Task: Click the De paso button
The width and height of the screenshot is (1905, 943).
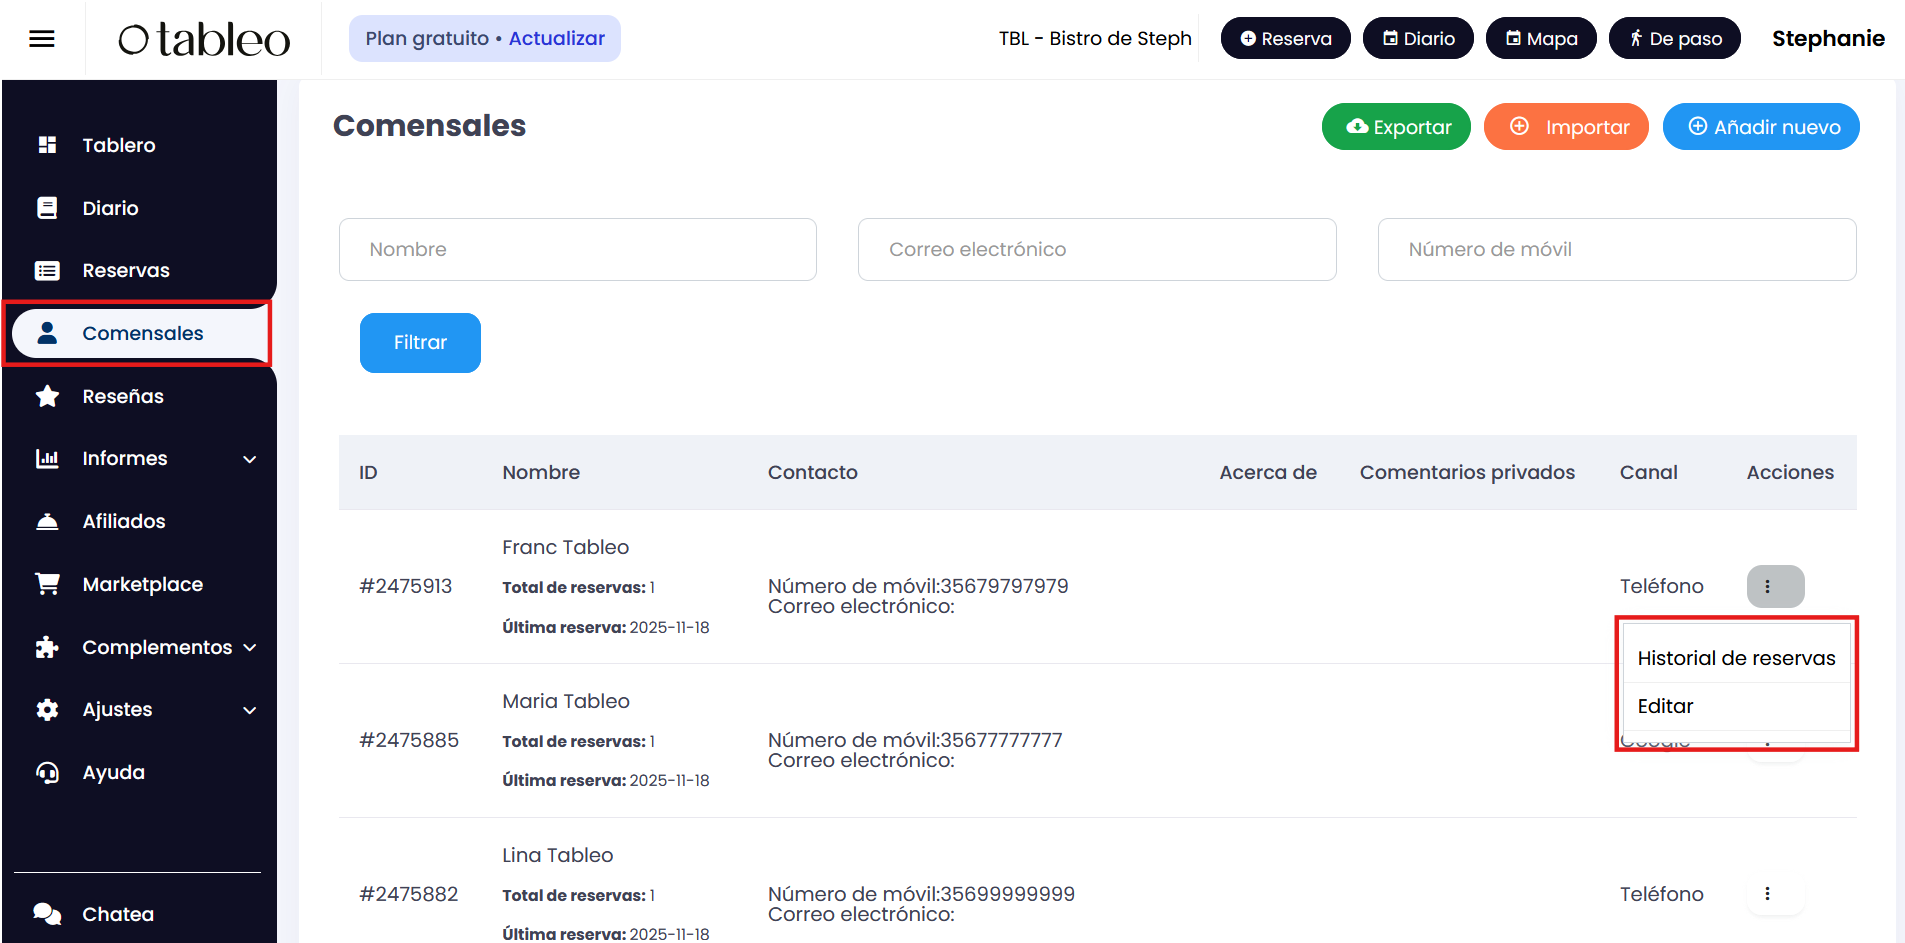Action: 1675,39
